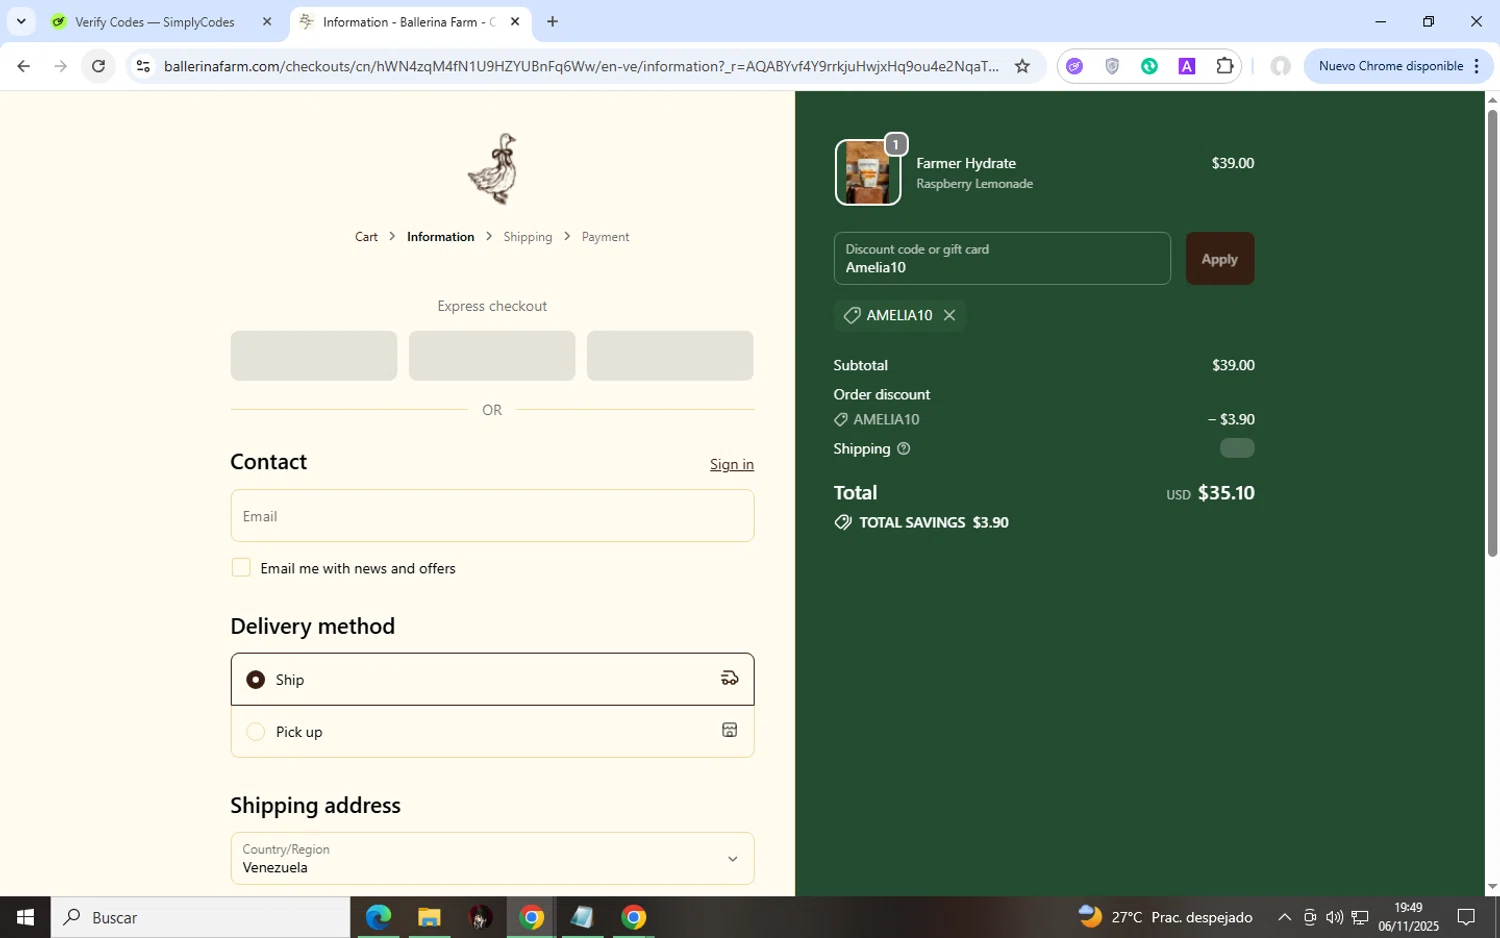Image resolution: width=1500 pixels, height=938 pixels.
Task: Click the Information breadcrumb step
Action: point(441,237)
